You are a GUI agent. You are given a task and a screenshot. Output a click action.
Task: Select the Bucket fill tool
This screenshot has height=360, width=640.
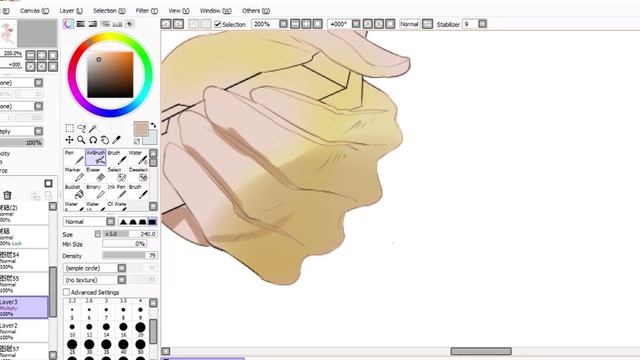point(74,191)
